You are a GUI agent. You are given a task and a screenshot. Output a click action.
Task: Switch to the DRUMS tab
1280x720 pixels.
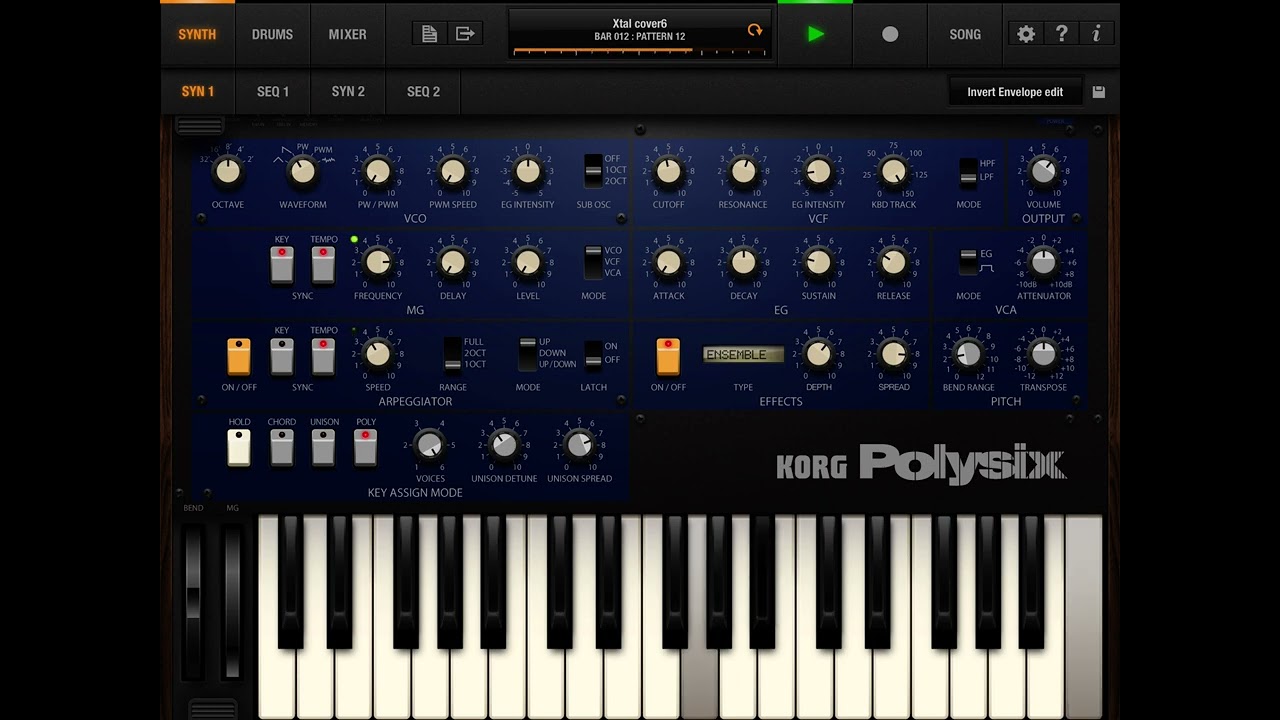272,34
